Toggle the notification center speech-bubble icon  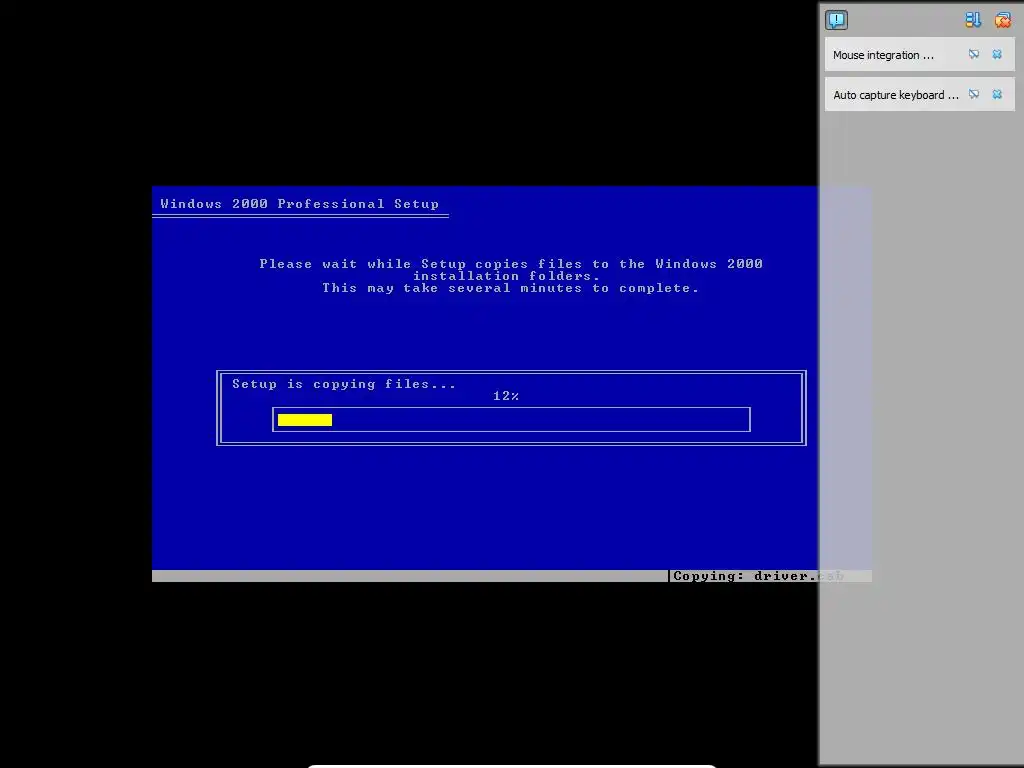(x=837, y=20)
